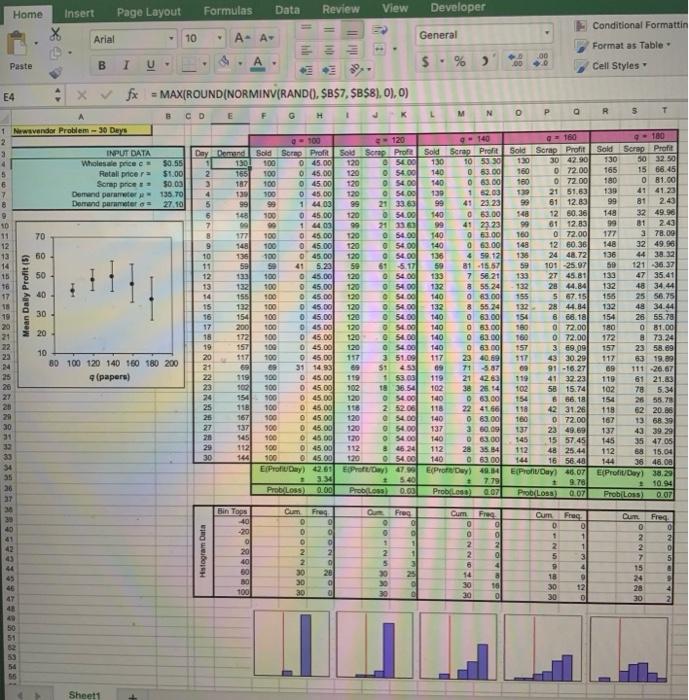The height and width of the screenshot is (700, 689).
Task: Click the Paste clipboard icon
Action: 17,44
